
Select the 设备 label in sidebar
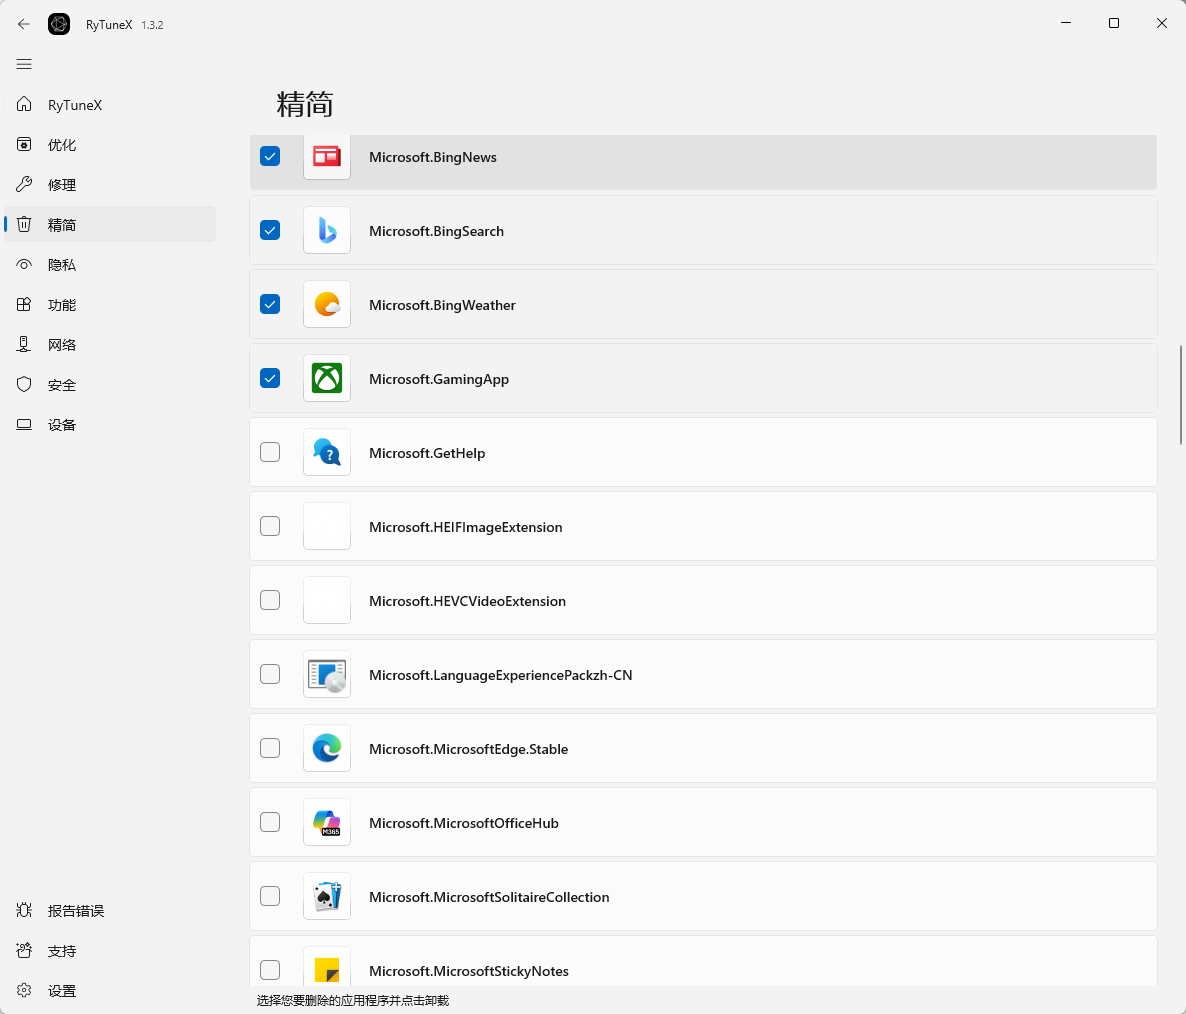pos(62,426)
